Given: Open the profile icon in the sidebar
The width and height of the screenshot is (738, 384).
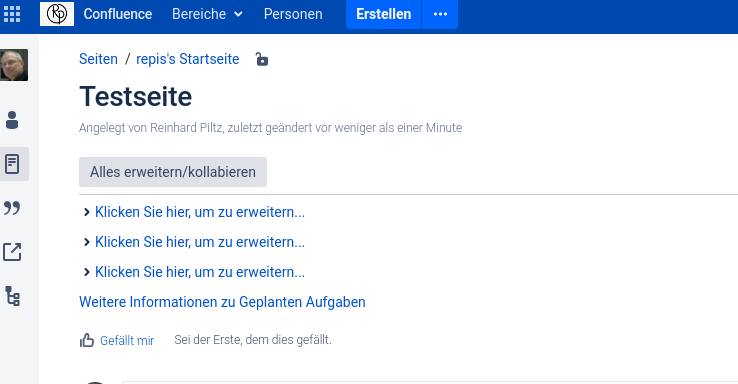Looking at the screenshot, I should point(12,120).
